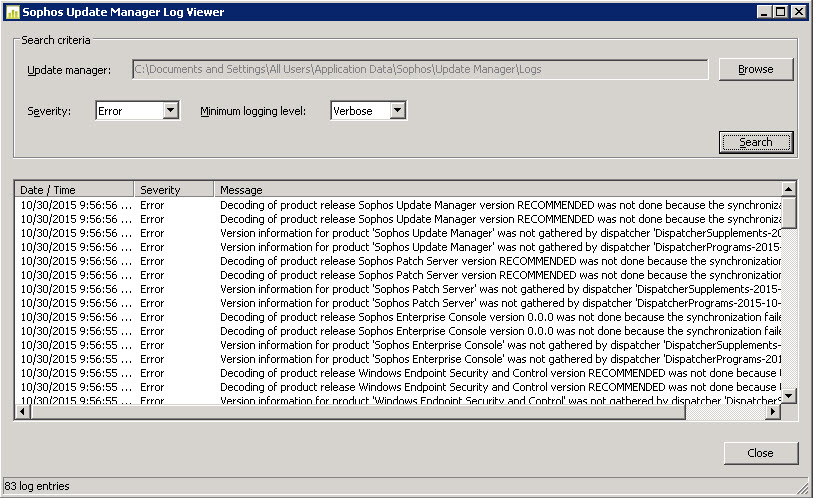Select second Decoding Sophos Patch Server row
The image size is (813, 498).
click(x=398, y=275)
